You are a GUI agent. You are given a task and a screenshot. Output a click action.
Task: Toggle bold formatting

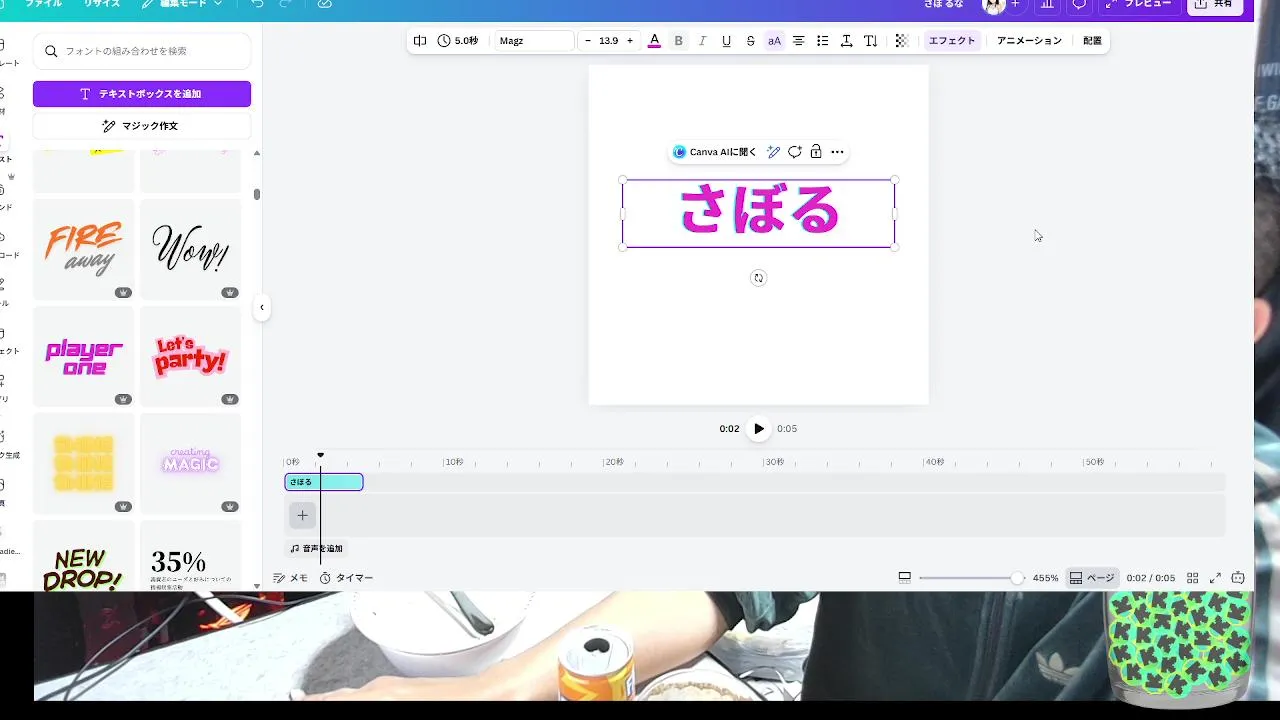tap(679, 41)
